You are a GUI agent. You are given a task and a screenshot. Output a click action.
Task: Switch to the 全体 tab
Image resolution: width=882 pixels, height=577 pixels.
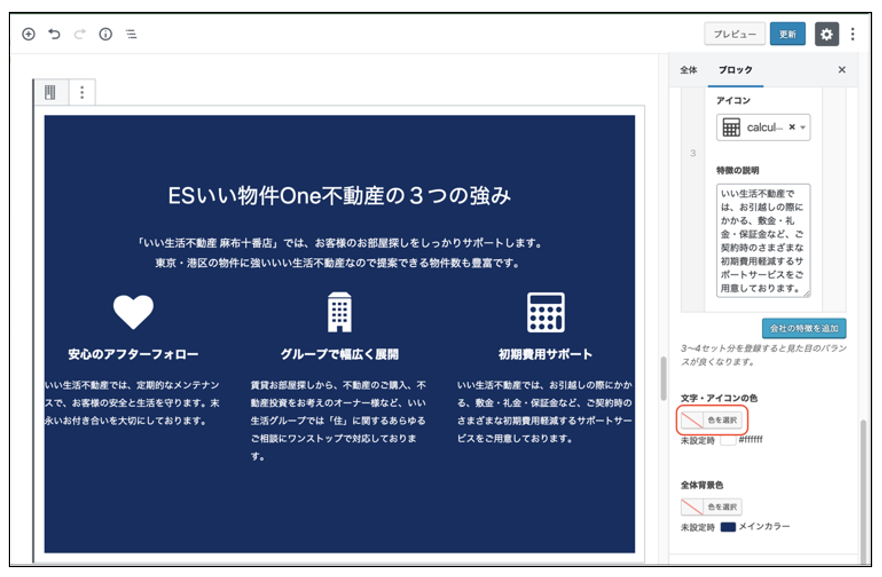688,70
